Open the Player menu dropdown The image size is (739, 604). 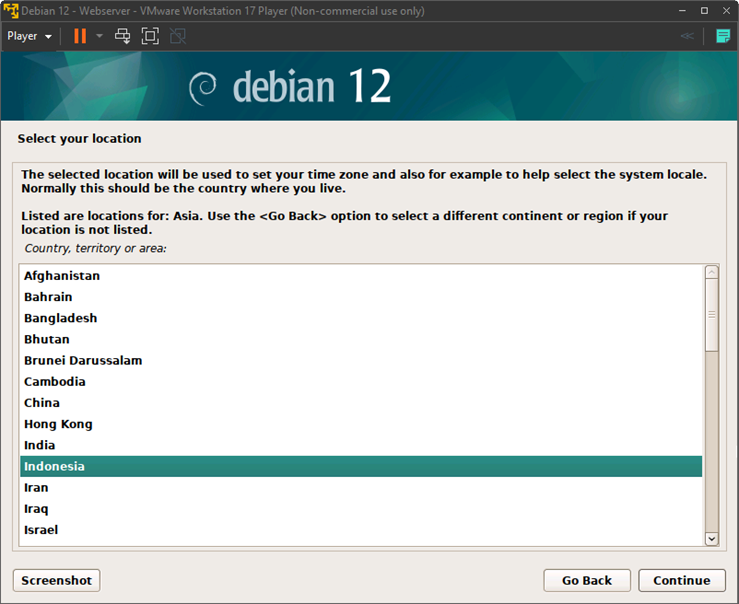[29, 36]
